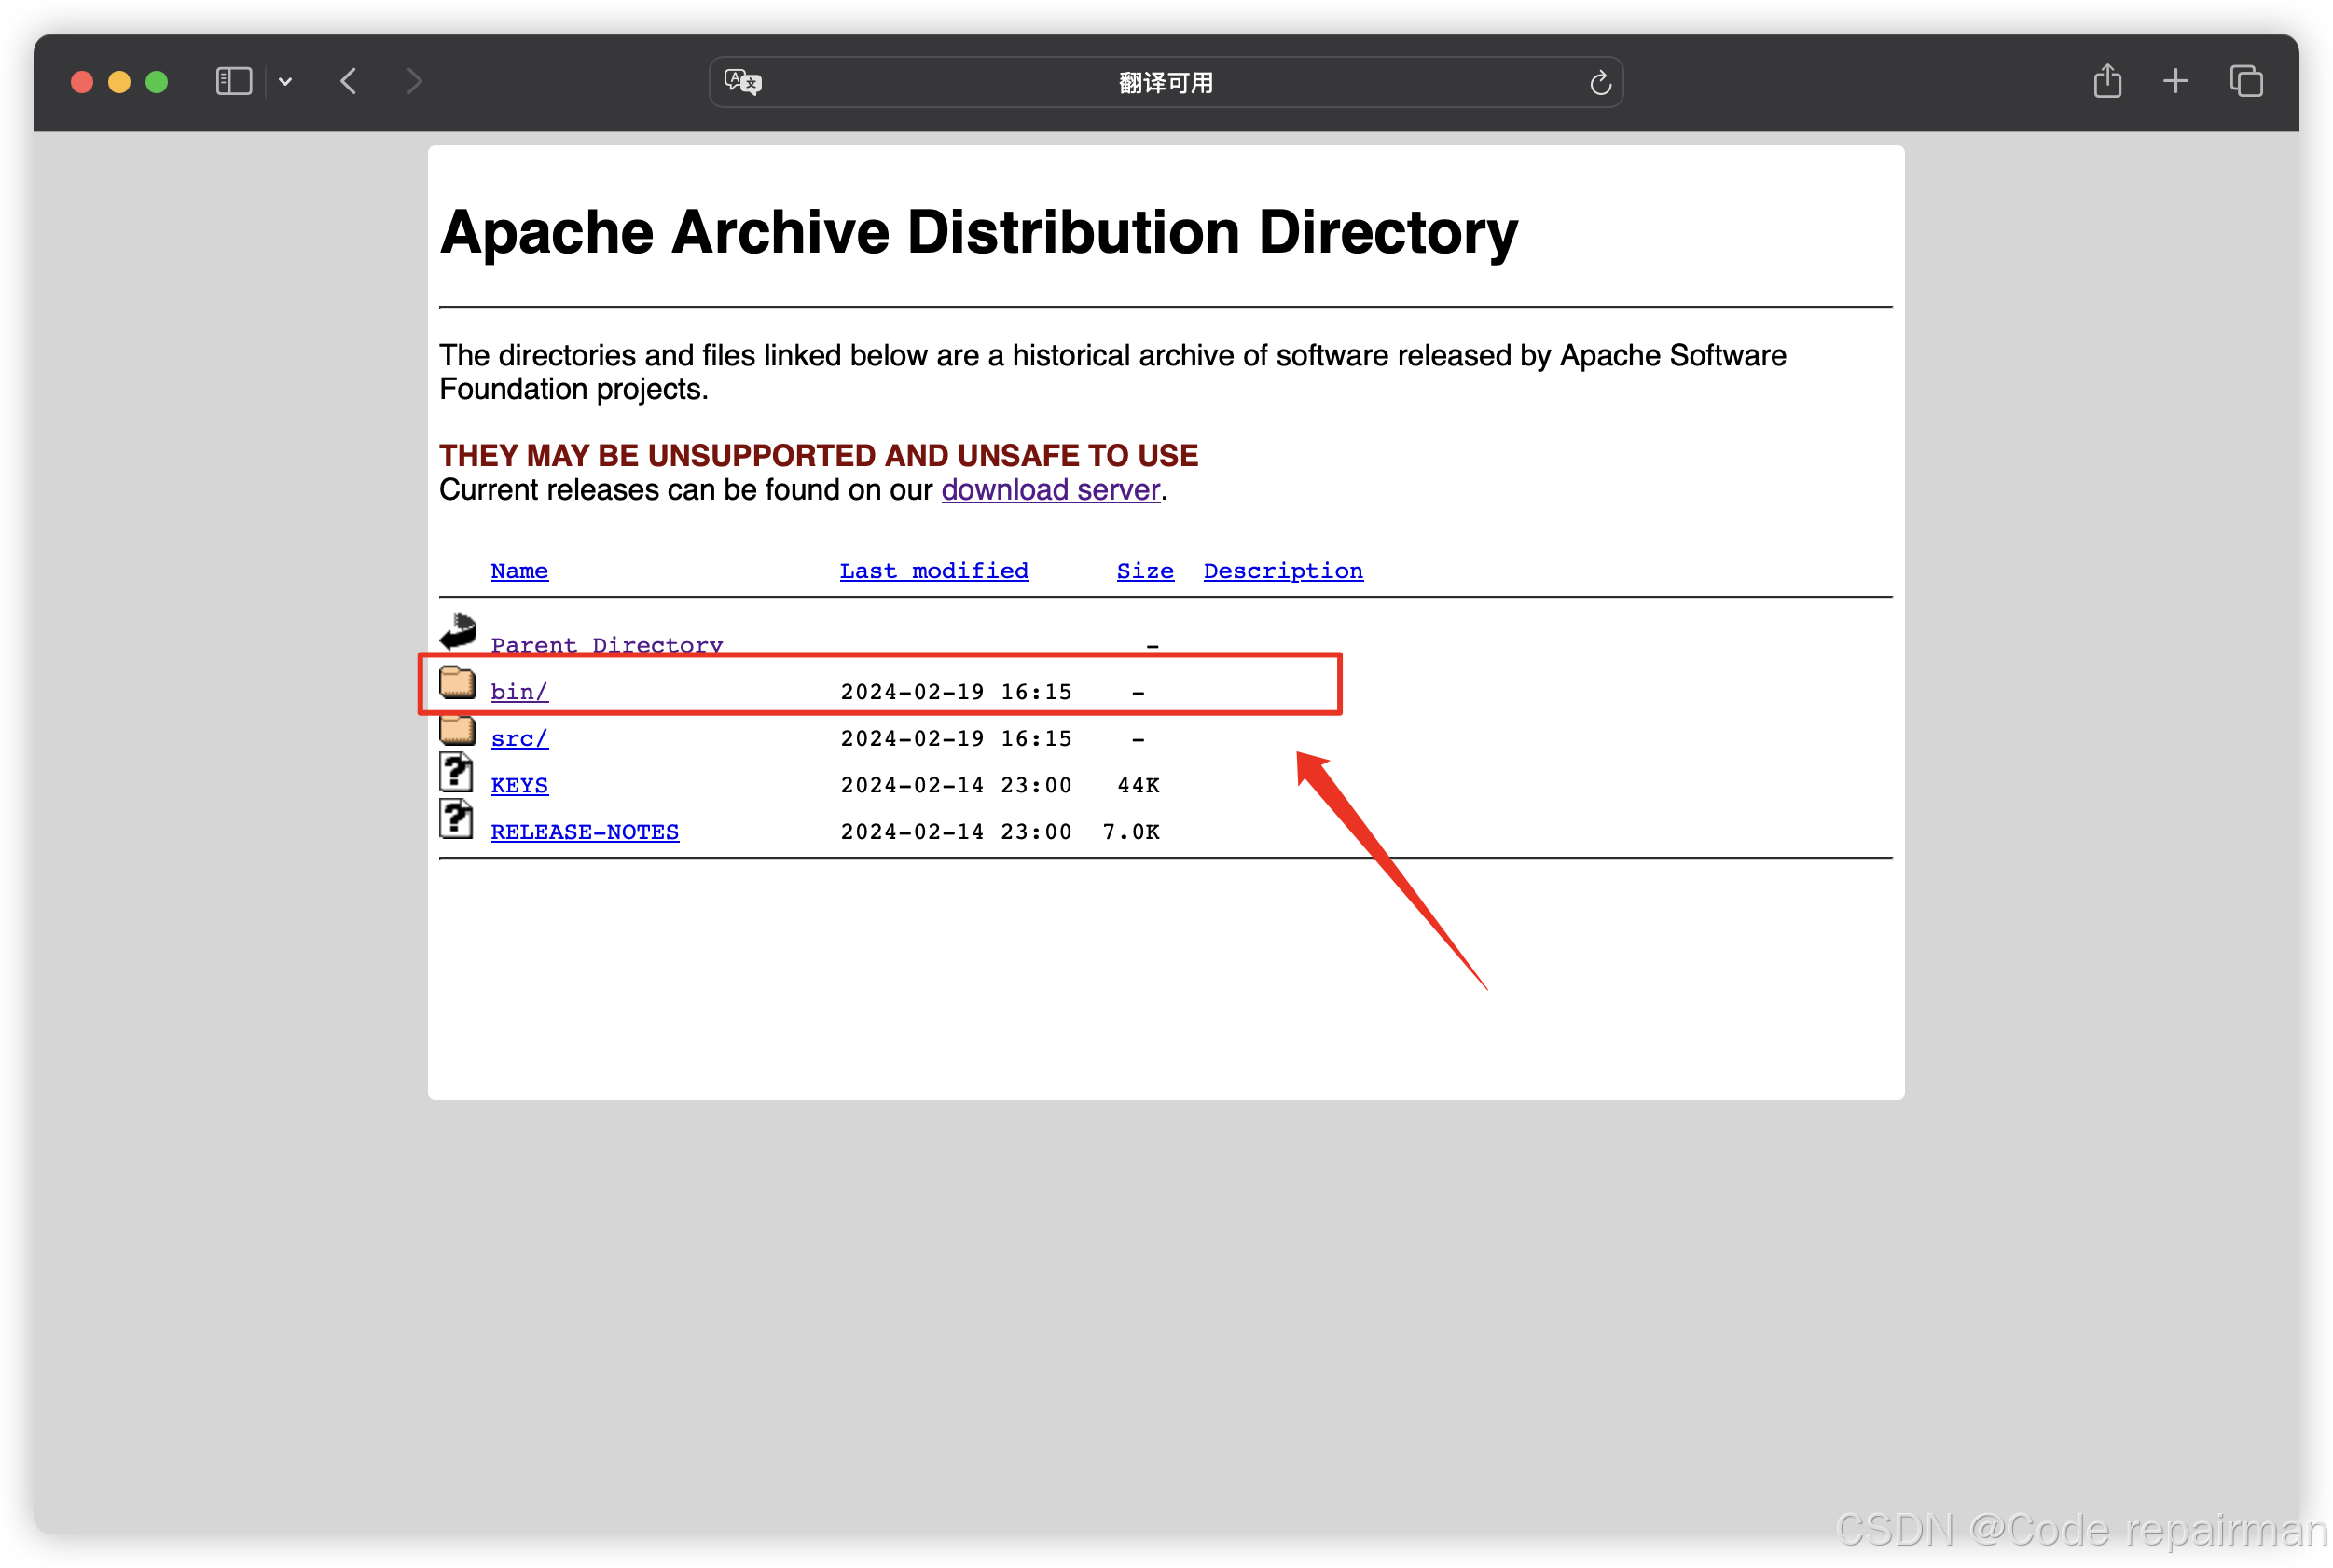Viewport: 2333px width, 1568px height.
Task: Reload the page with refresh icon
Action: coord(1600,83)
